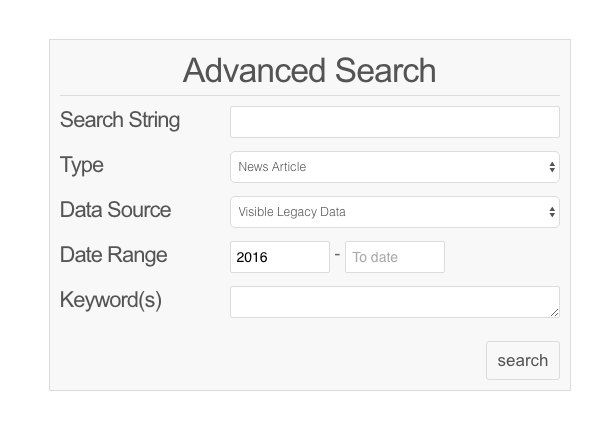Click the Search String text field

[394, 122]
